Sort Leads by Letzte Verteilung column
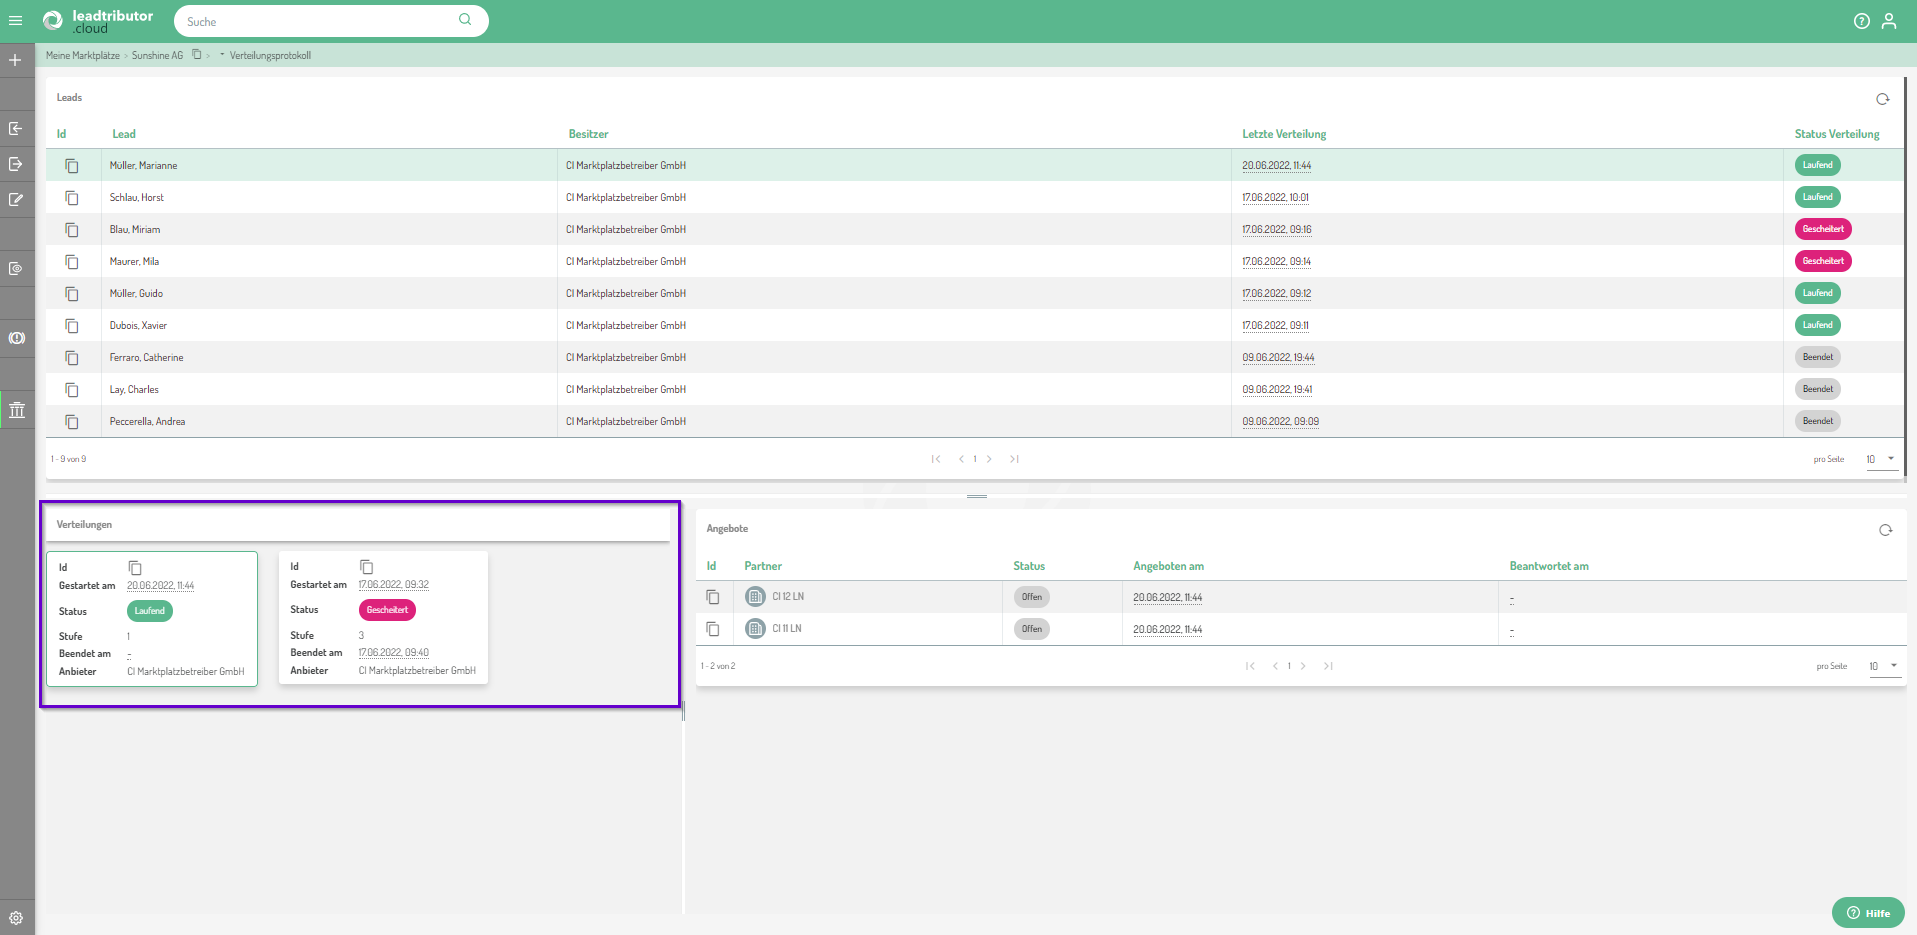 click(x=1283, y=134)
